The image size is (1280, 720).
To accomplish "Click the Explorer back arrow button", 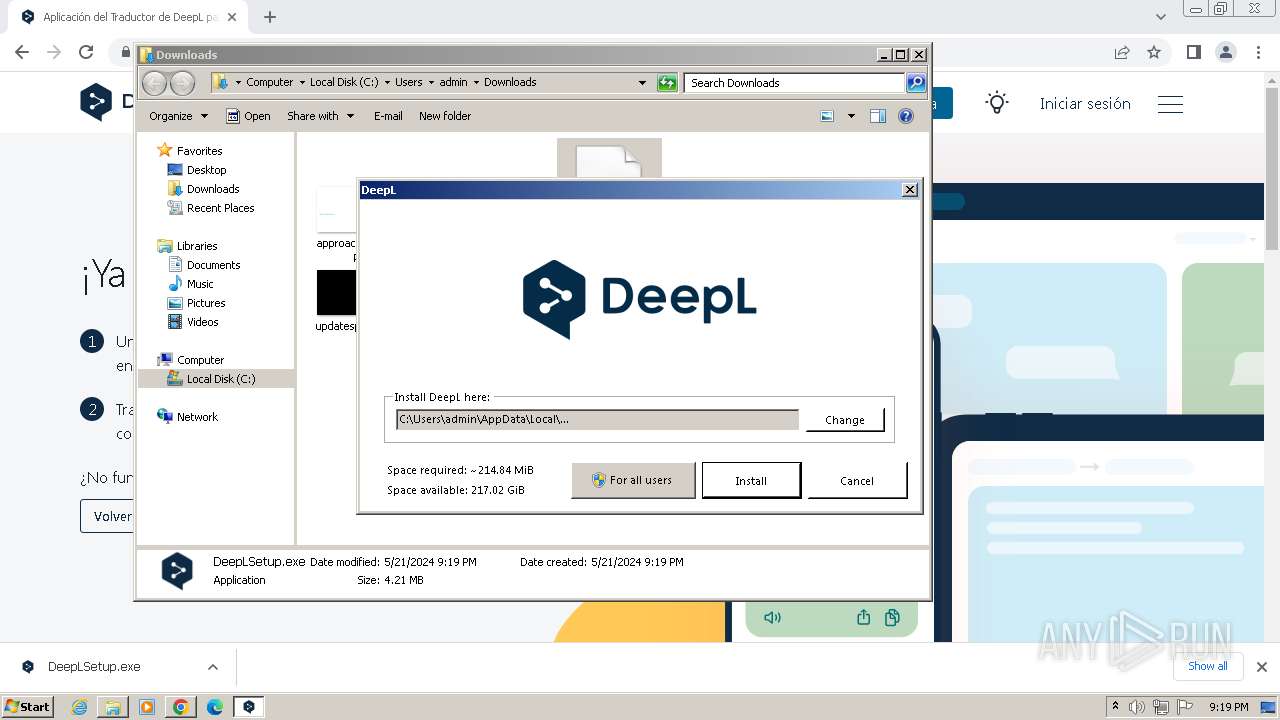I will (x=155, y=83).
